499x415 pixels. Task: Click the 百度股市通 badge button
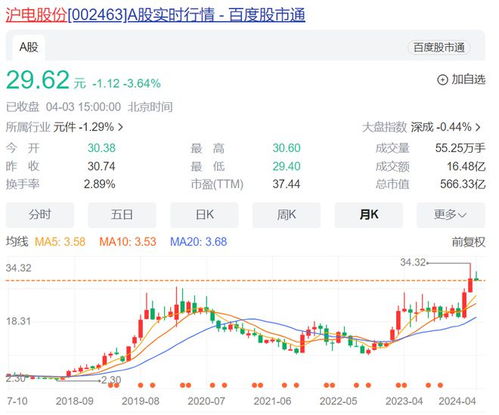[x=439, y=47]
